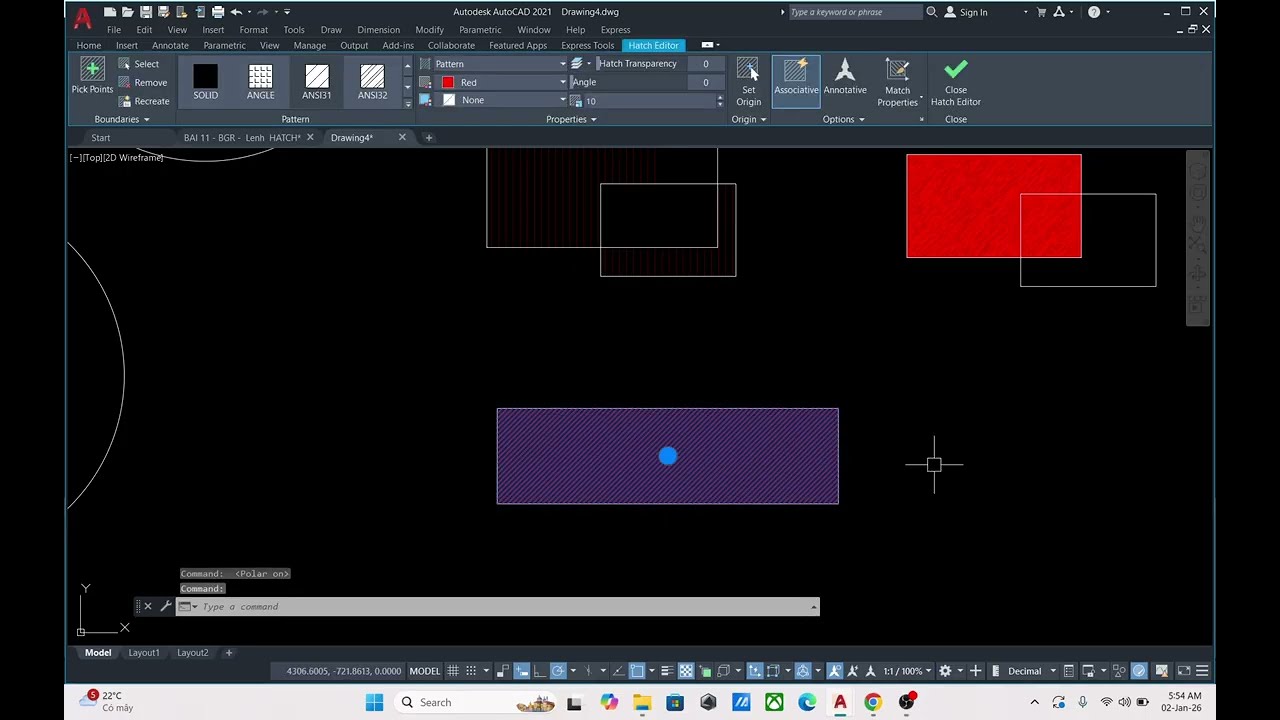Click the workspace switching gear icon
The width and height of the screenshot is (1280, 720).
[945, 671]
